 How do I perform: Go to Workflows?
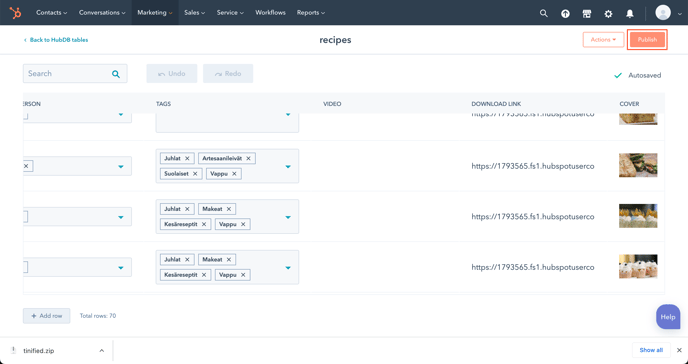270,13
